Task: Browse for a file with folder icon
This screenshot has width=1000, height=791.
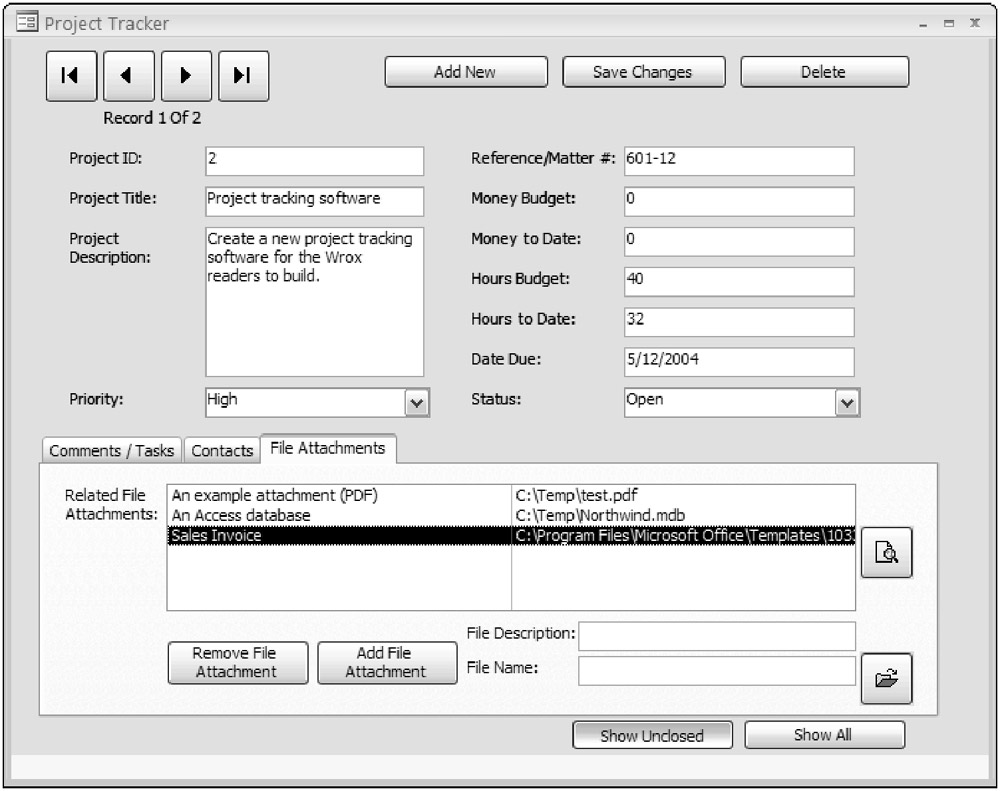Action: 886,679
